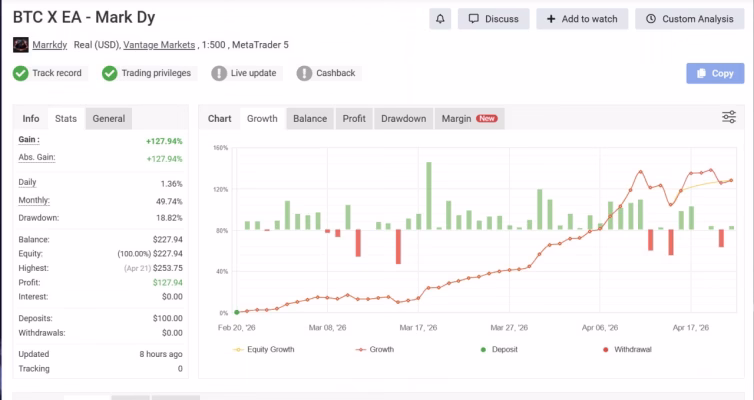Click the Track record checkmark icon
754x400 pixels.
coord(21,73)
